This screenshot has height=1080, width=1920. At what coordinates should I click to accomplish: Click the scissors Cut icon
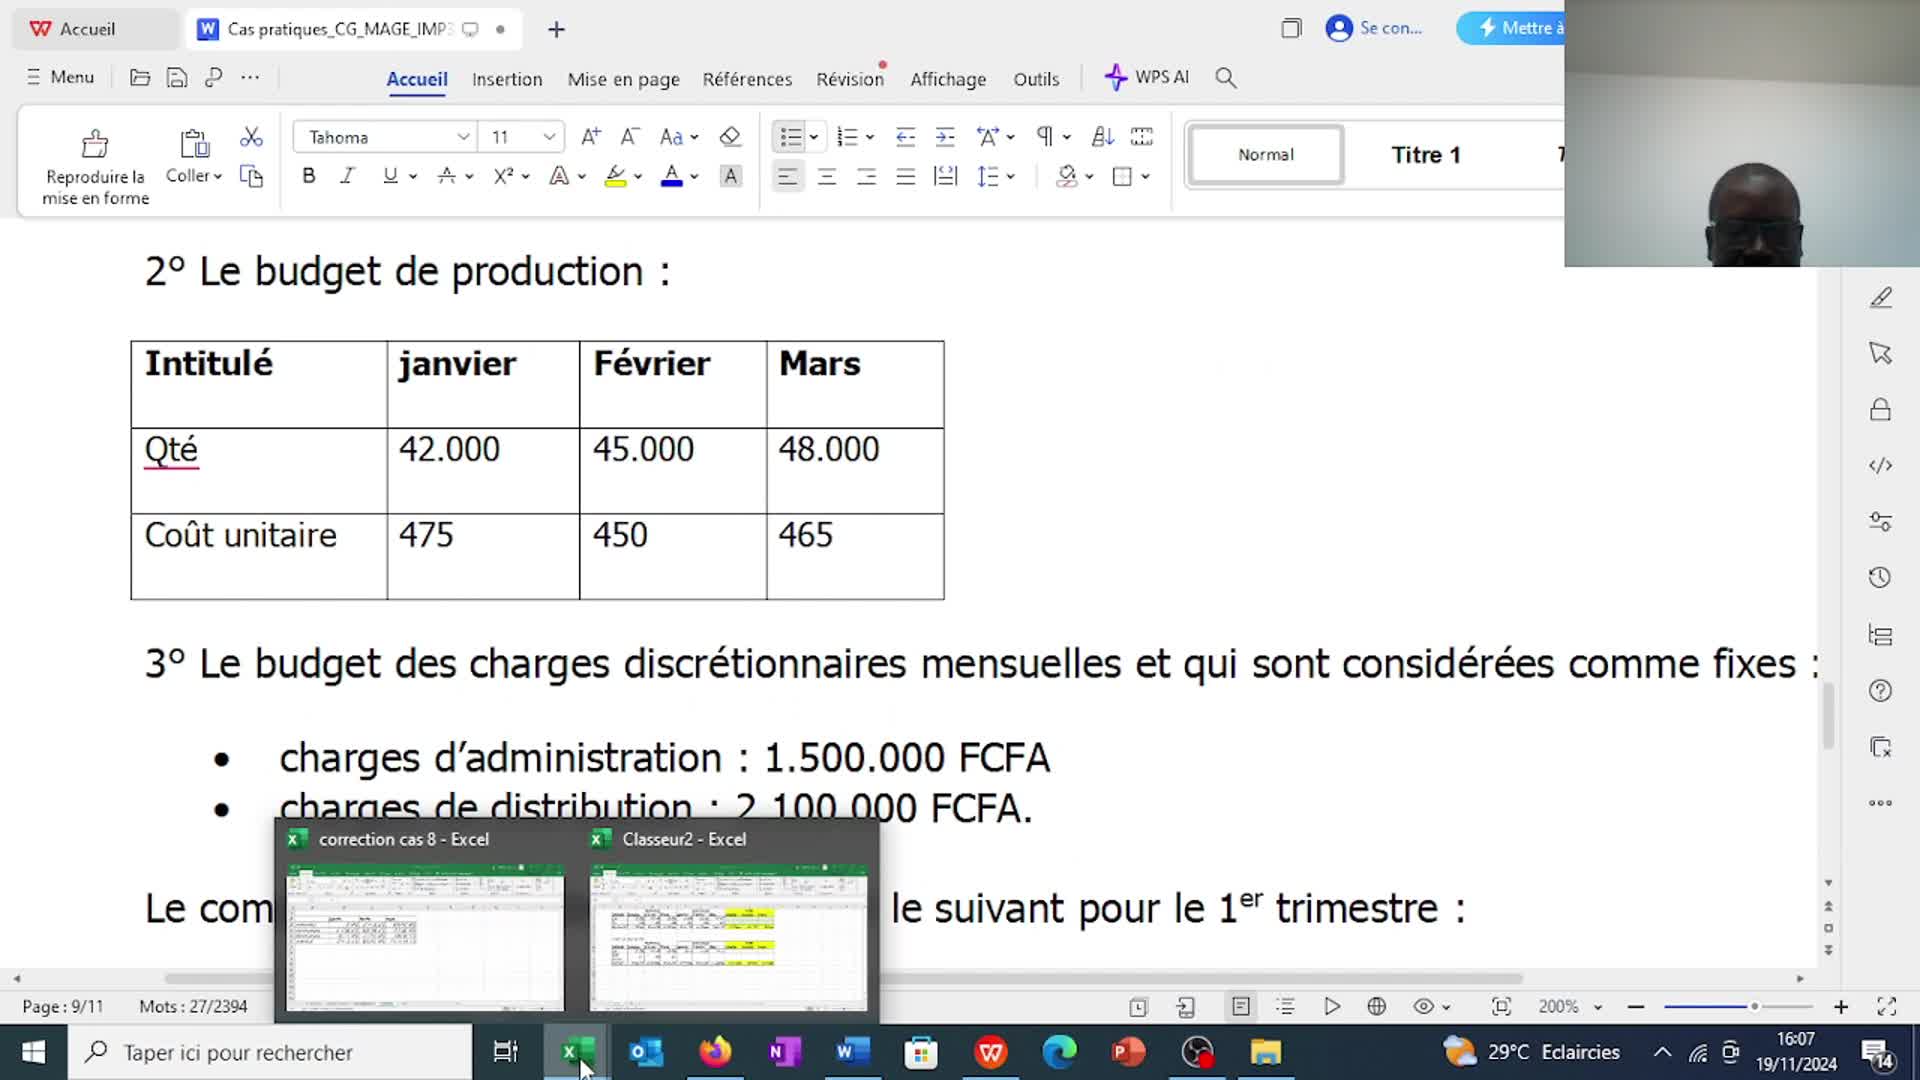(x=251, y=137)
